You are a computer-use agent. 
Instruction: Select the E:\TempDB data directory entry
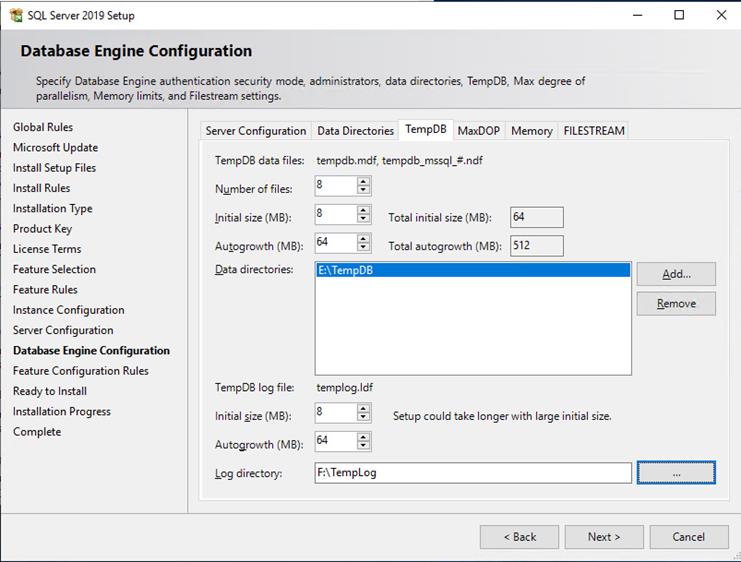point(473,270)
